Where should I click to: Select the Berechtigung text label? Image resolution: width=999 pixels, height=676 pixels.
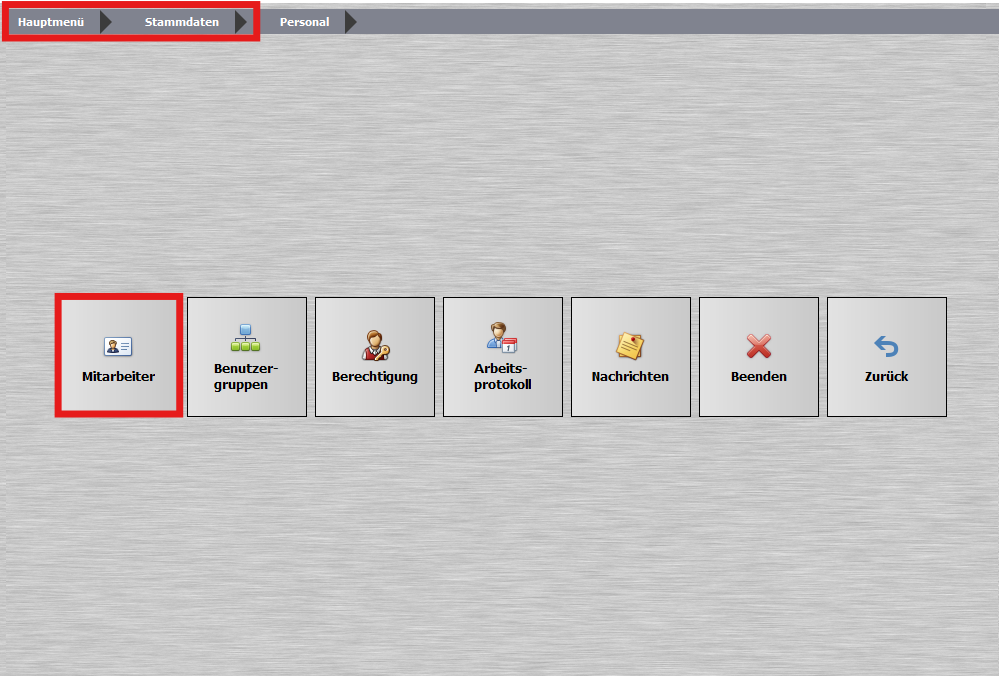(x=374, y=377)
